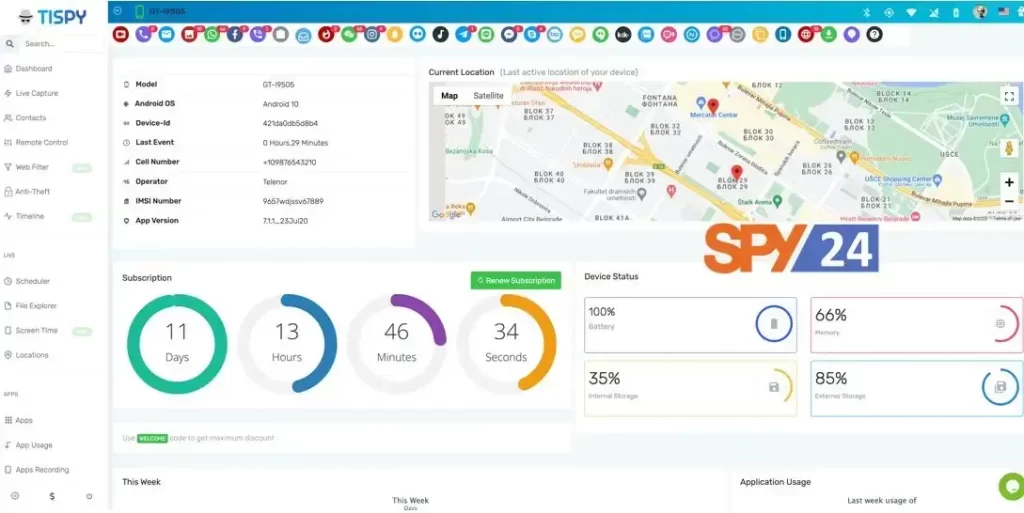Switch the map to Satellite view

(488, 95)
